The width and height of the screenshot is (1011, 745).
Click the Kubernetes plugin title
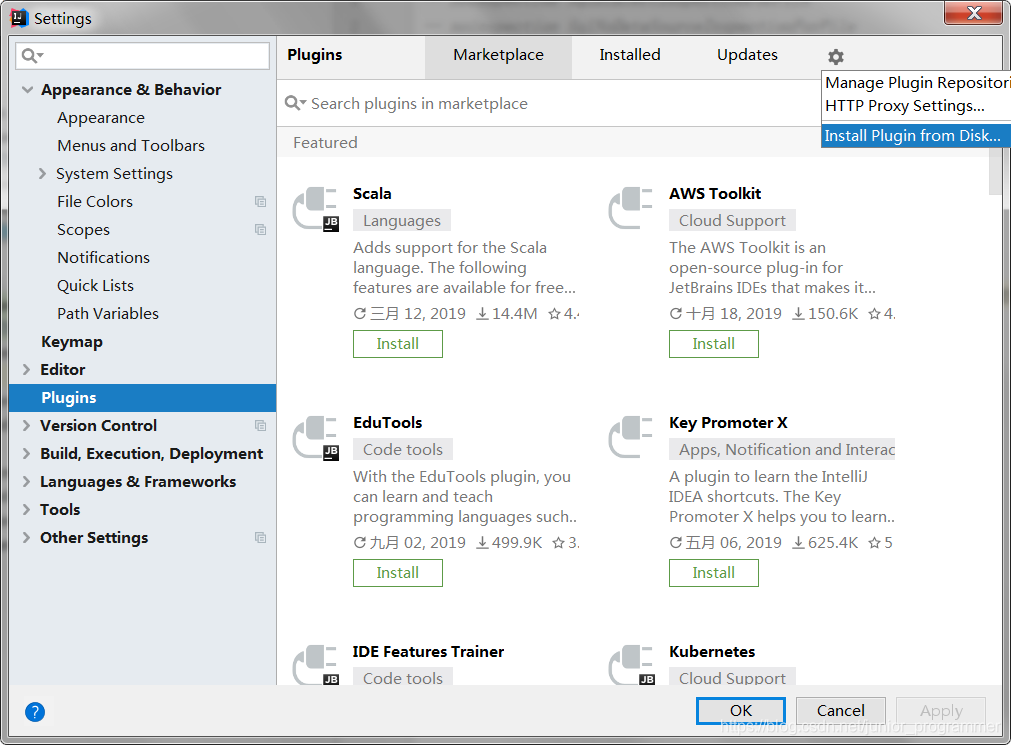[712, 651]
